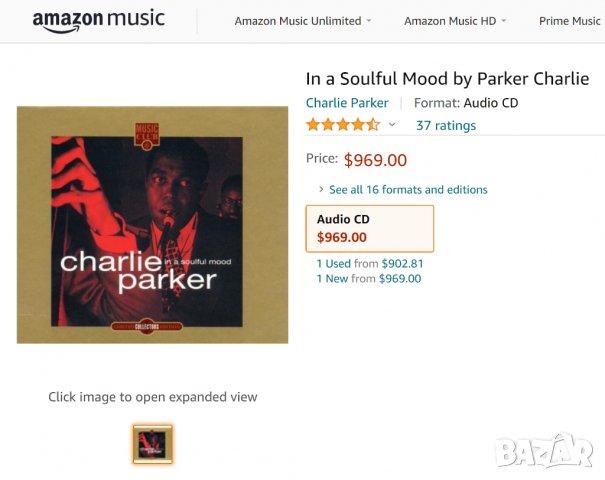605x480 pixels.
Task: Click the In a Soulful Mood product title
Action: coord(447,79)
